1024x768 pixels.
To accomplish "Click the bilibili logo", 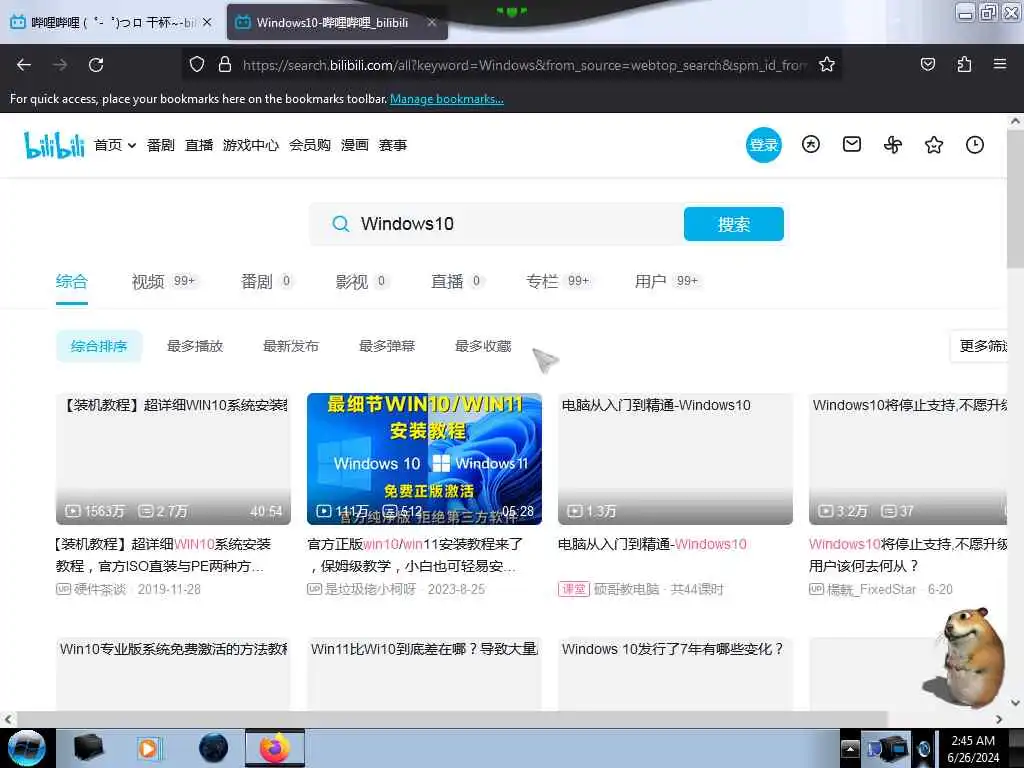I will [x=54, y=145].
